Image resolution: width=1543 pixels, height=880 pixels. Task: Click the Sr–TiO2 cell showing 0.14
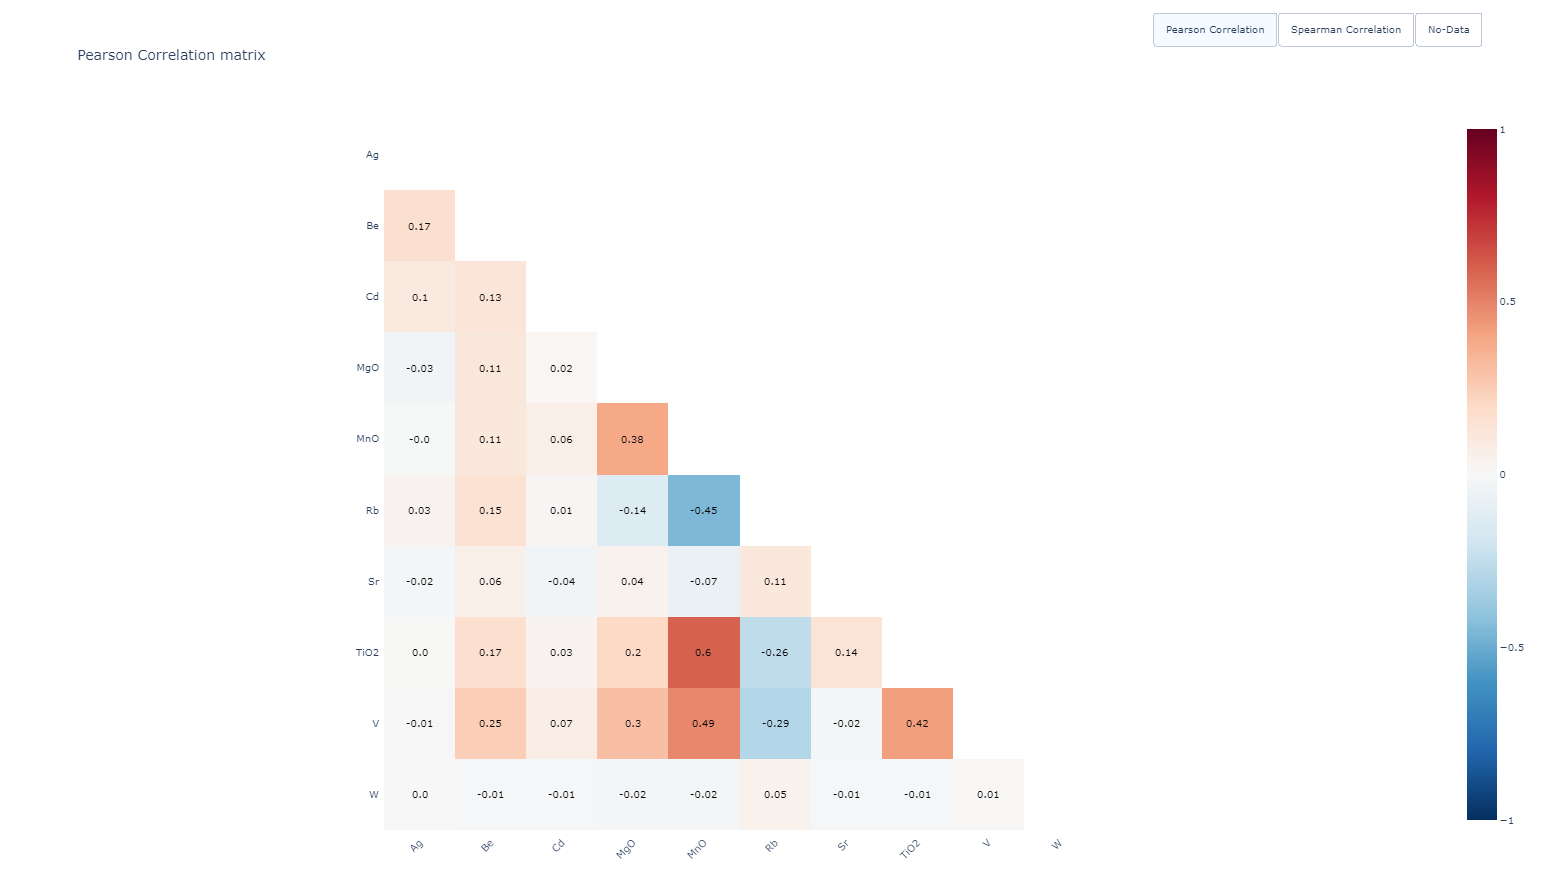pyautogui.click(x=846, y=652)
